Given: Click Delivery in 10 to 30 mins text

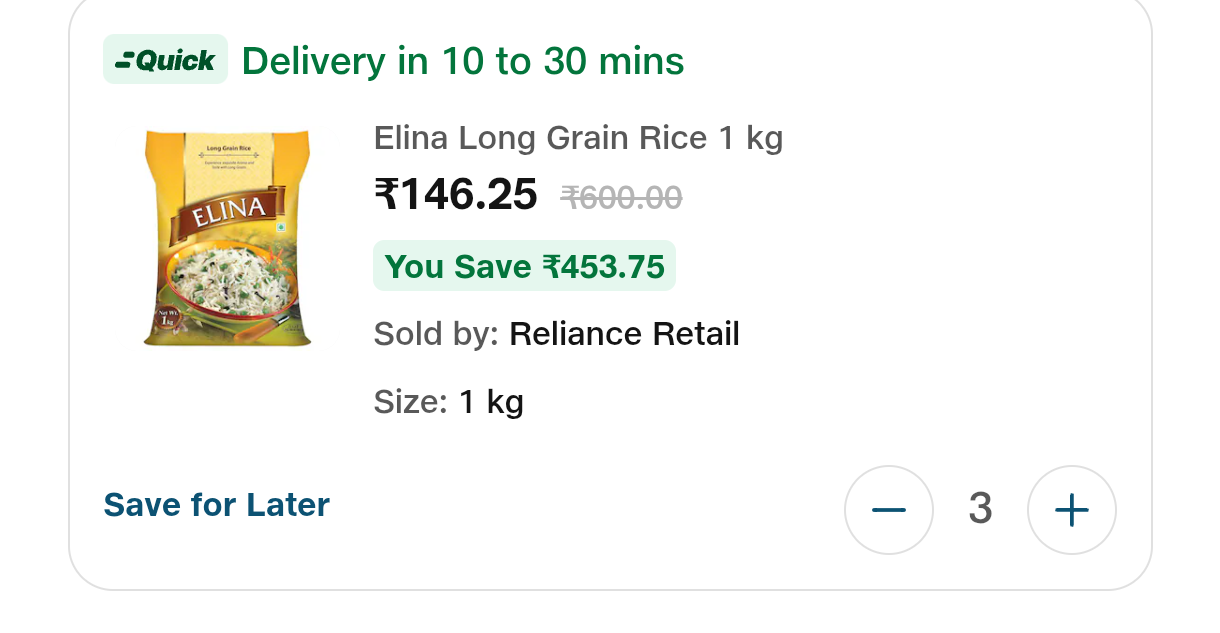Looking at the screenshot, I should click(462, 61).
